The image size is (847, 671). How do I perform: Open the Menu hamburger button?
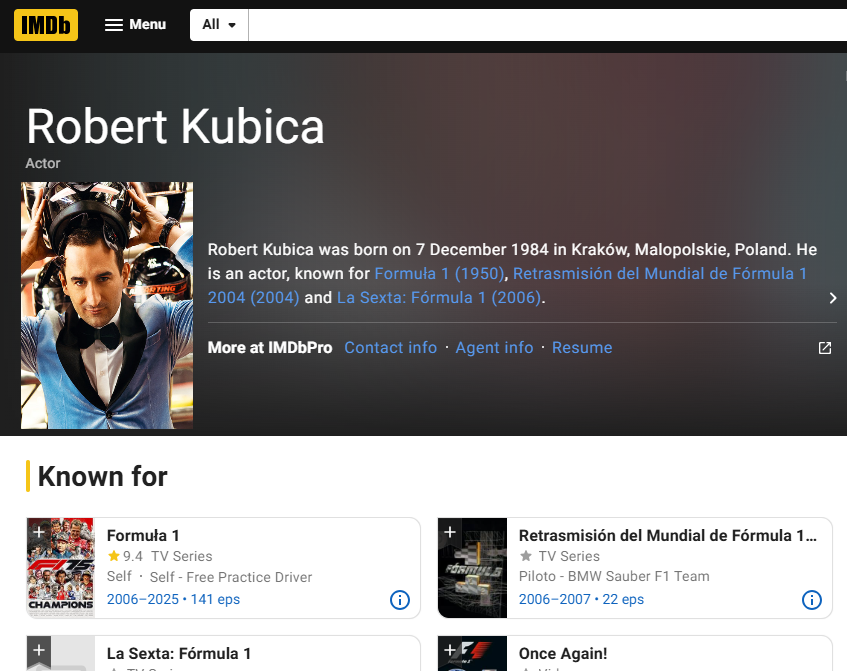click(135, 24)
